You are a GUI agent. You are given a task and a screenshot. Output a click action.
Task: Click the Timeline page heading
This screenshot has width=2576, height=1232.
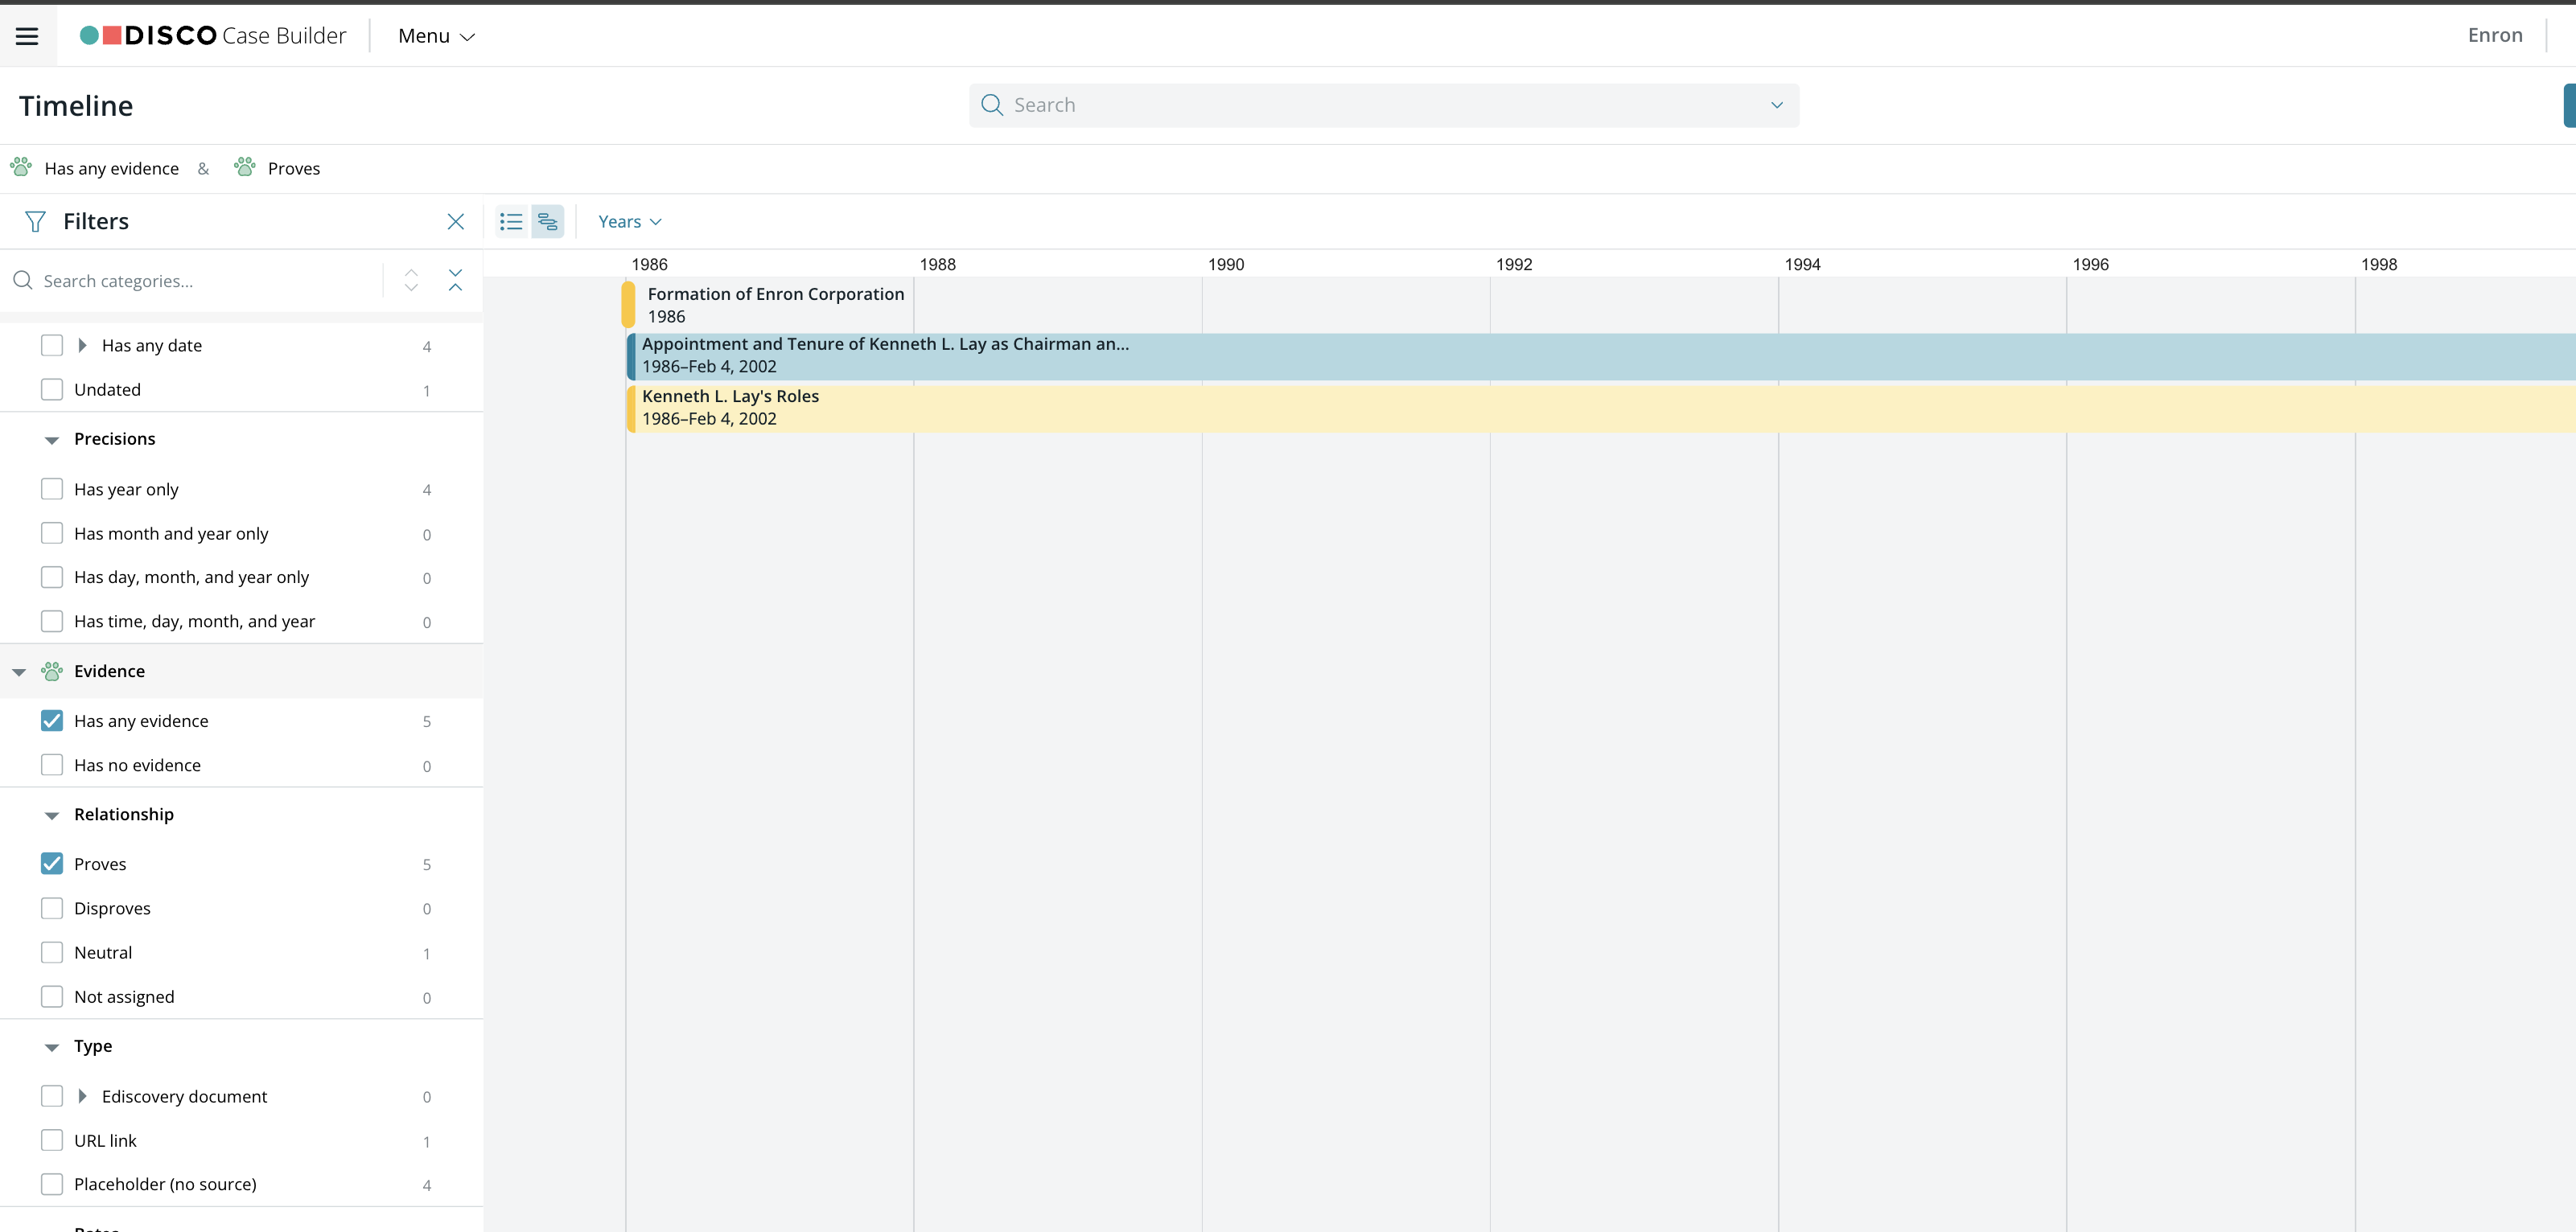(x=76, y=106)
